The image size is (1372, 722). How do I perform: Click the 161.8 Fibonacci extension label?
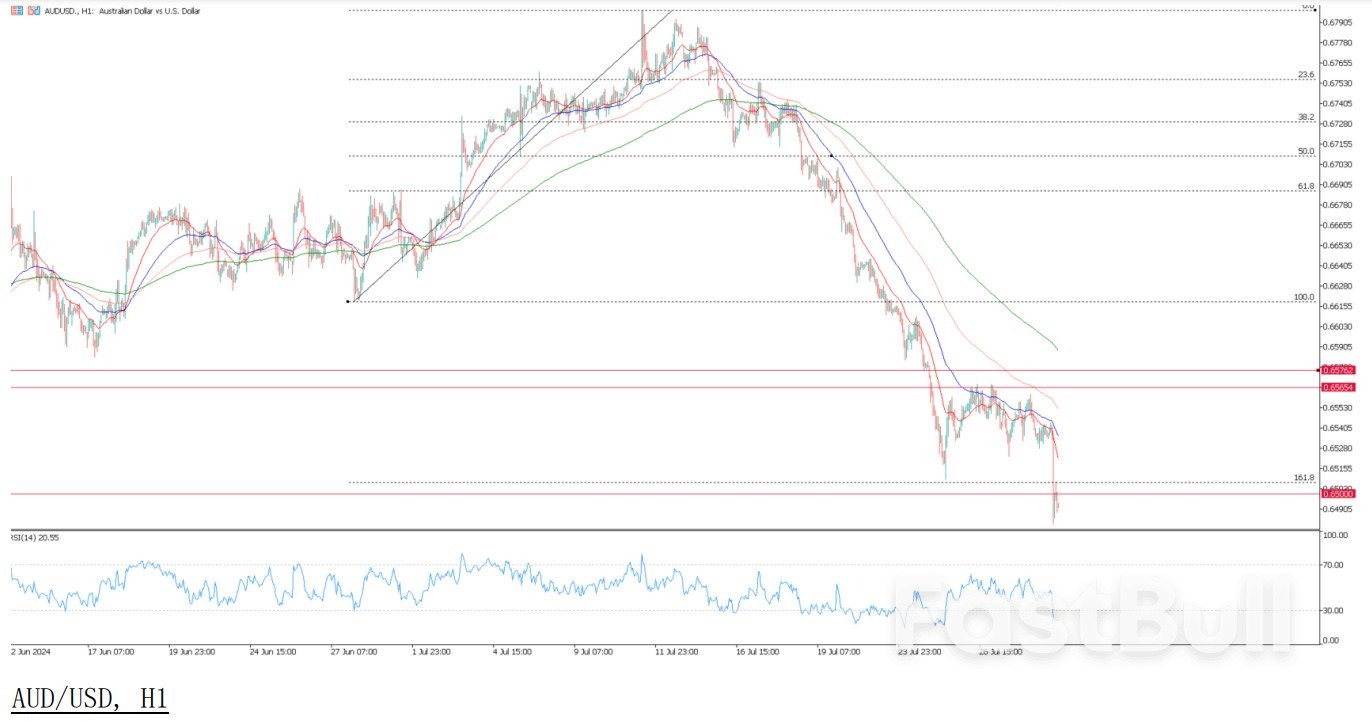(1303, 478)
